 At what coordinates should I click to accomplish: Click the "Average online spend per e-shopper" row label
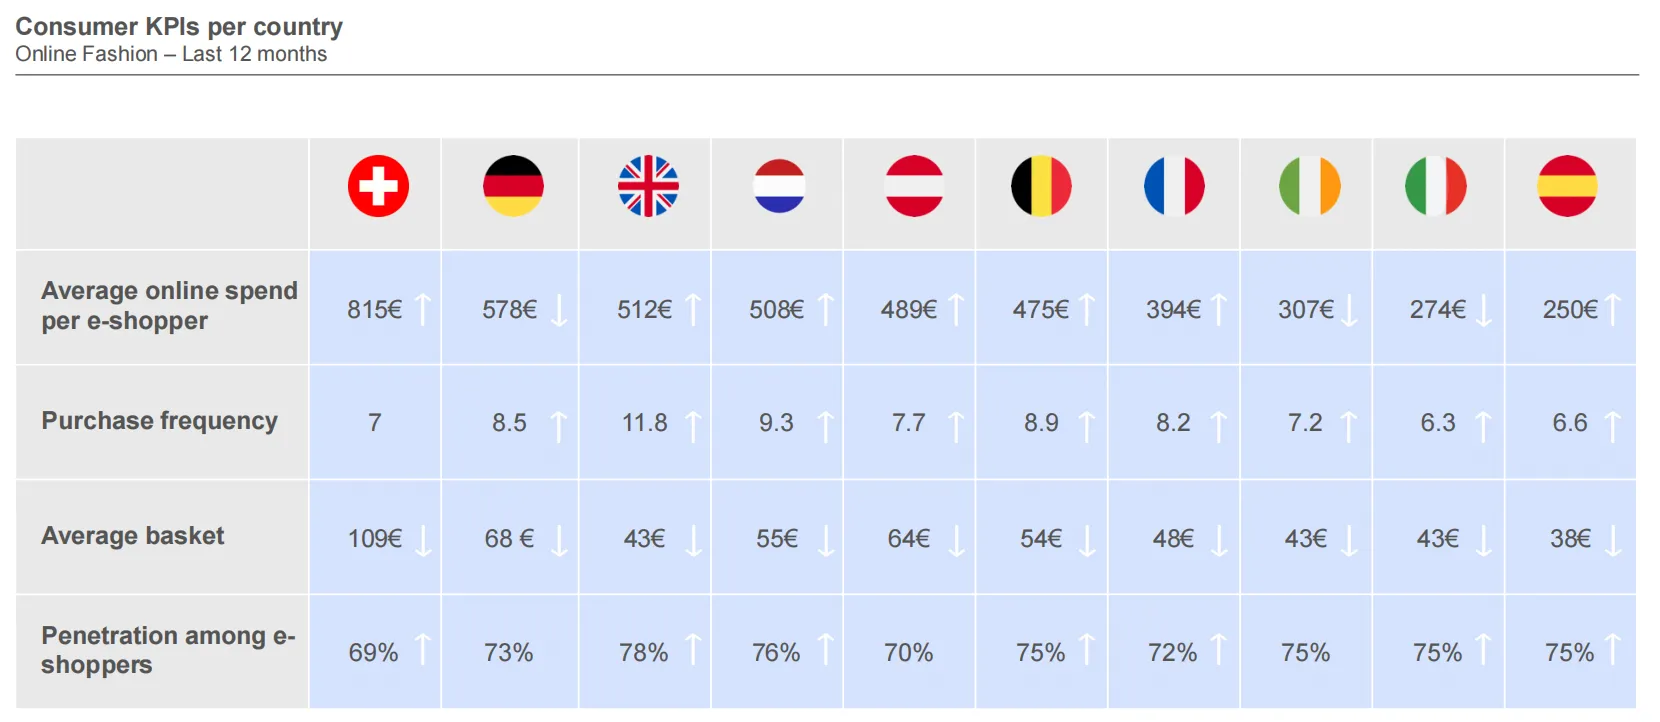(169, 305)
